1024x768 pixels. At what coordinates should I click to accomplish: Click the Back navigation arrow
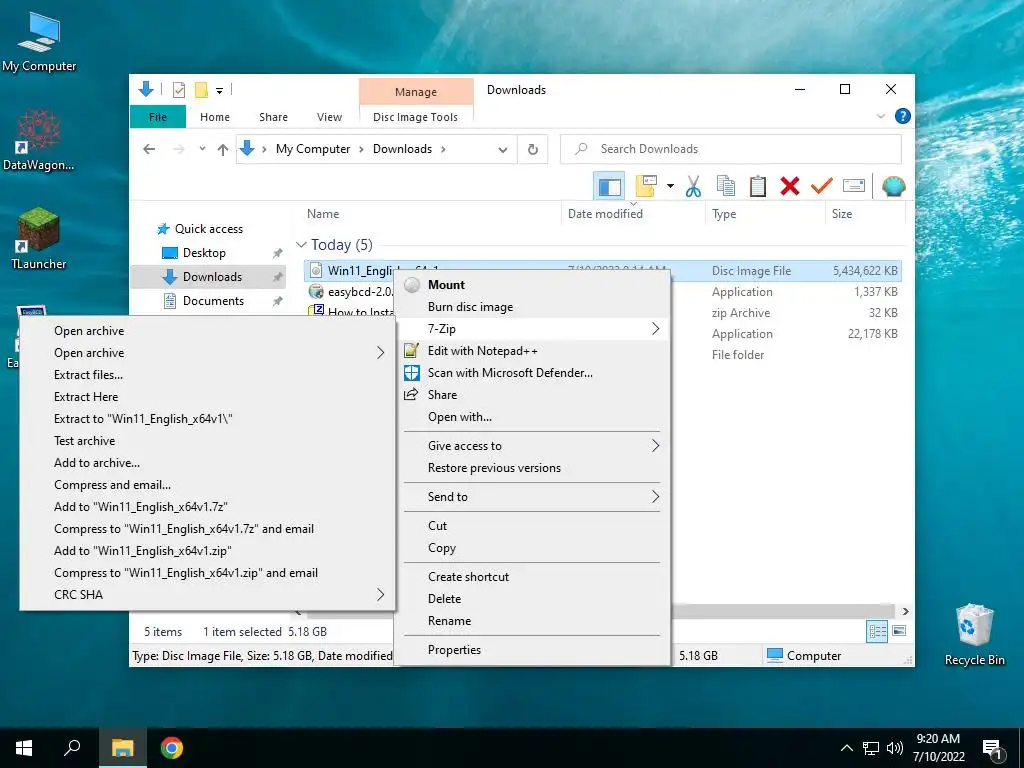tap(149, 149)
